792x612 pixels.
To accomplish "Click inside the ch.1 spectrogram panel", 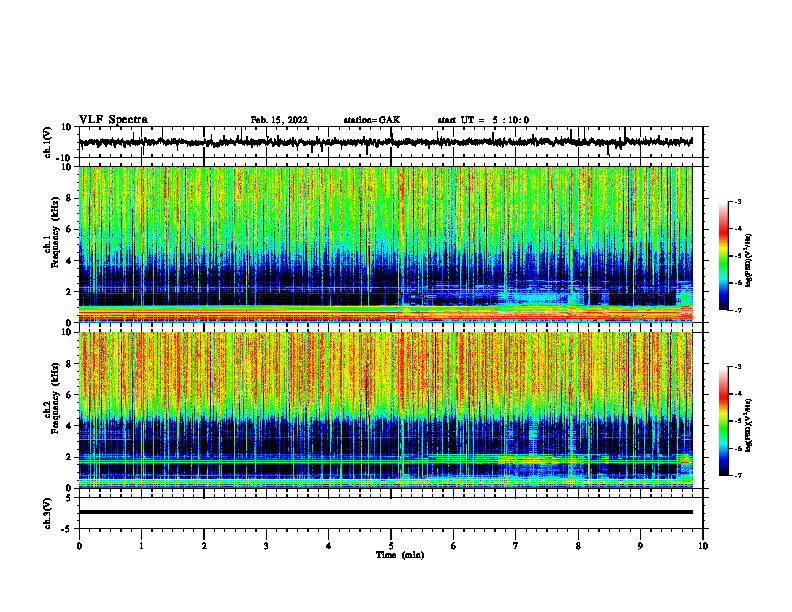I will click(385, 244).
